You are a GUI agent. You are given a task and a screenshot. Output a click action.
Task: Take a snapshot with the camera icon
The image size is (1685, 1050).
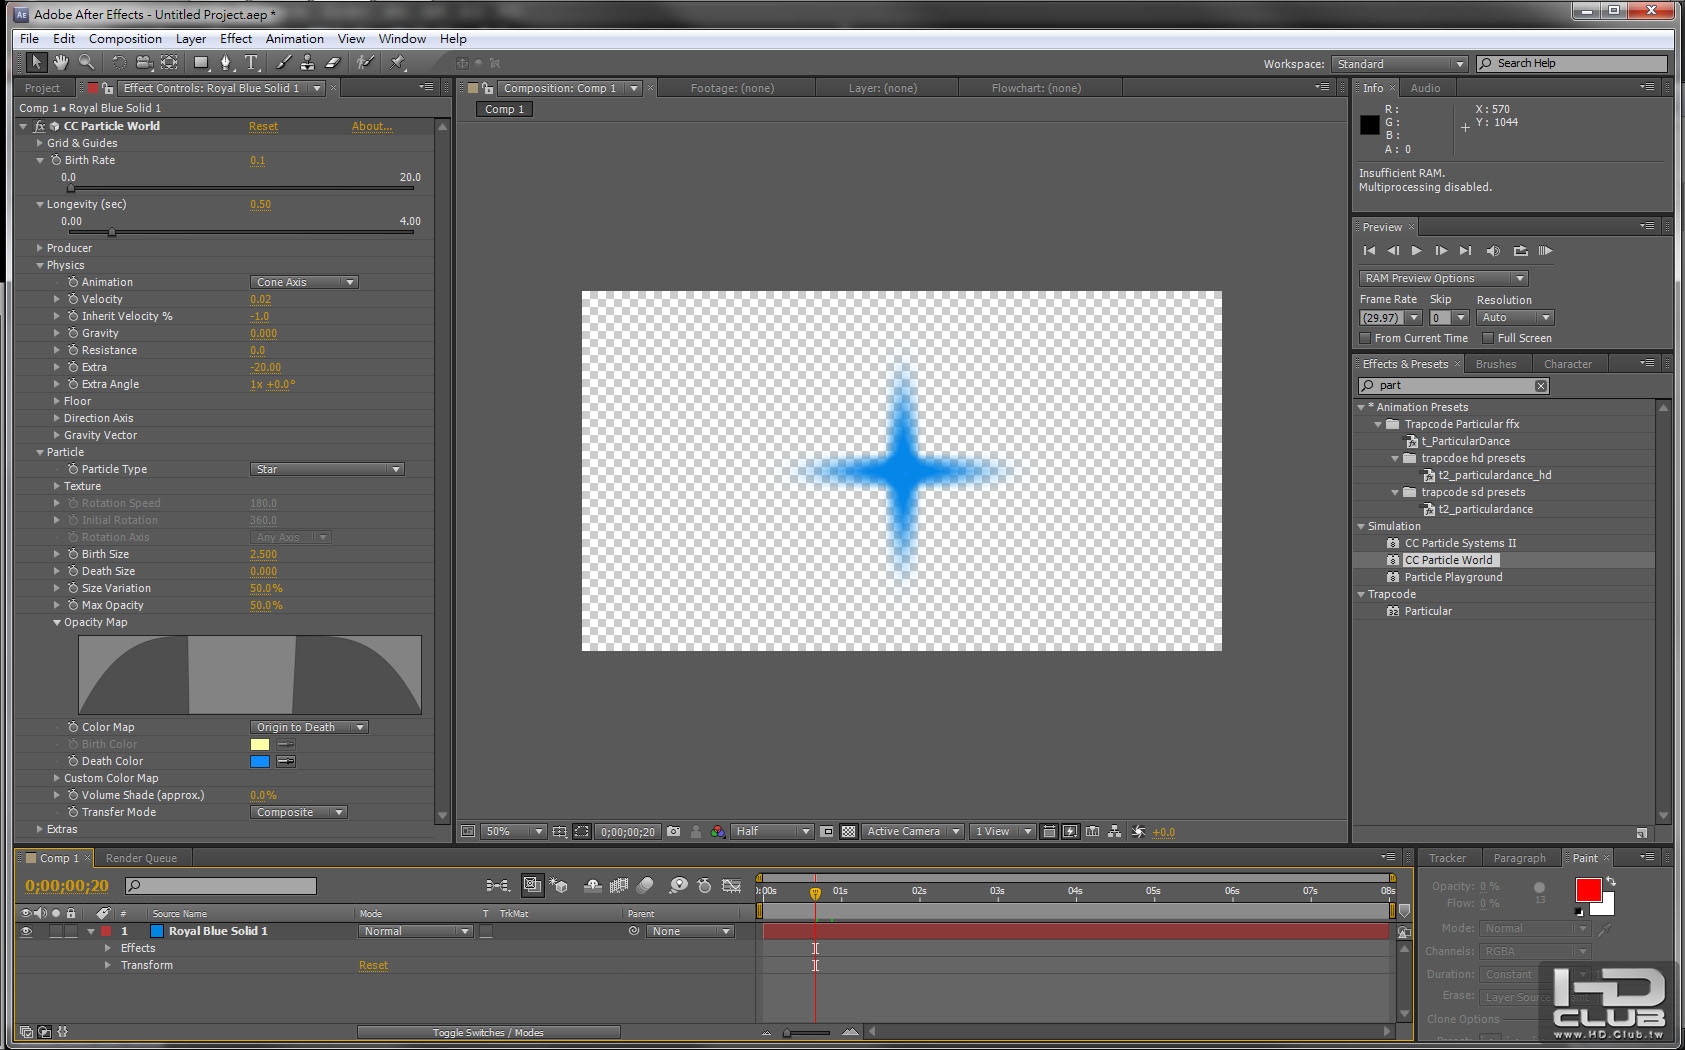point(673,832)
